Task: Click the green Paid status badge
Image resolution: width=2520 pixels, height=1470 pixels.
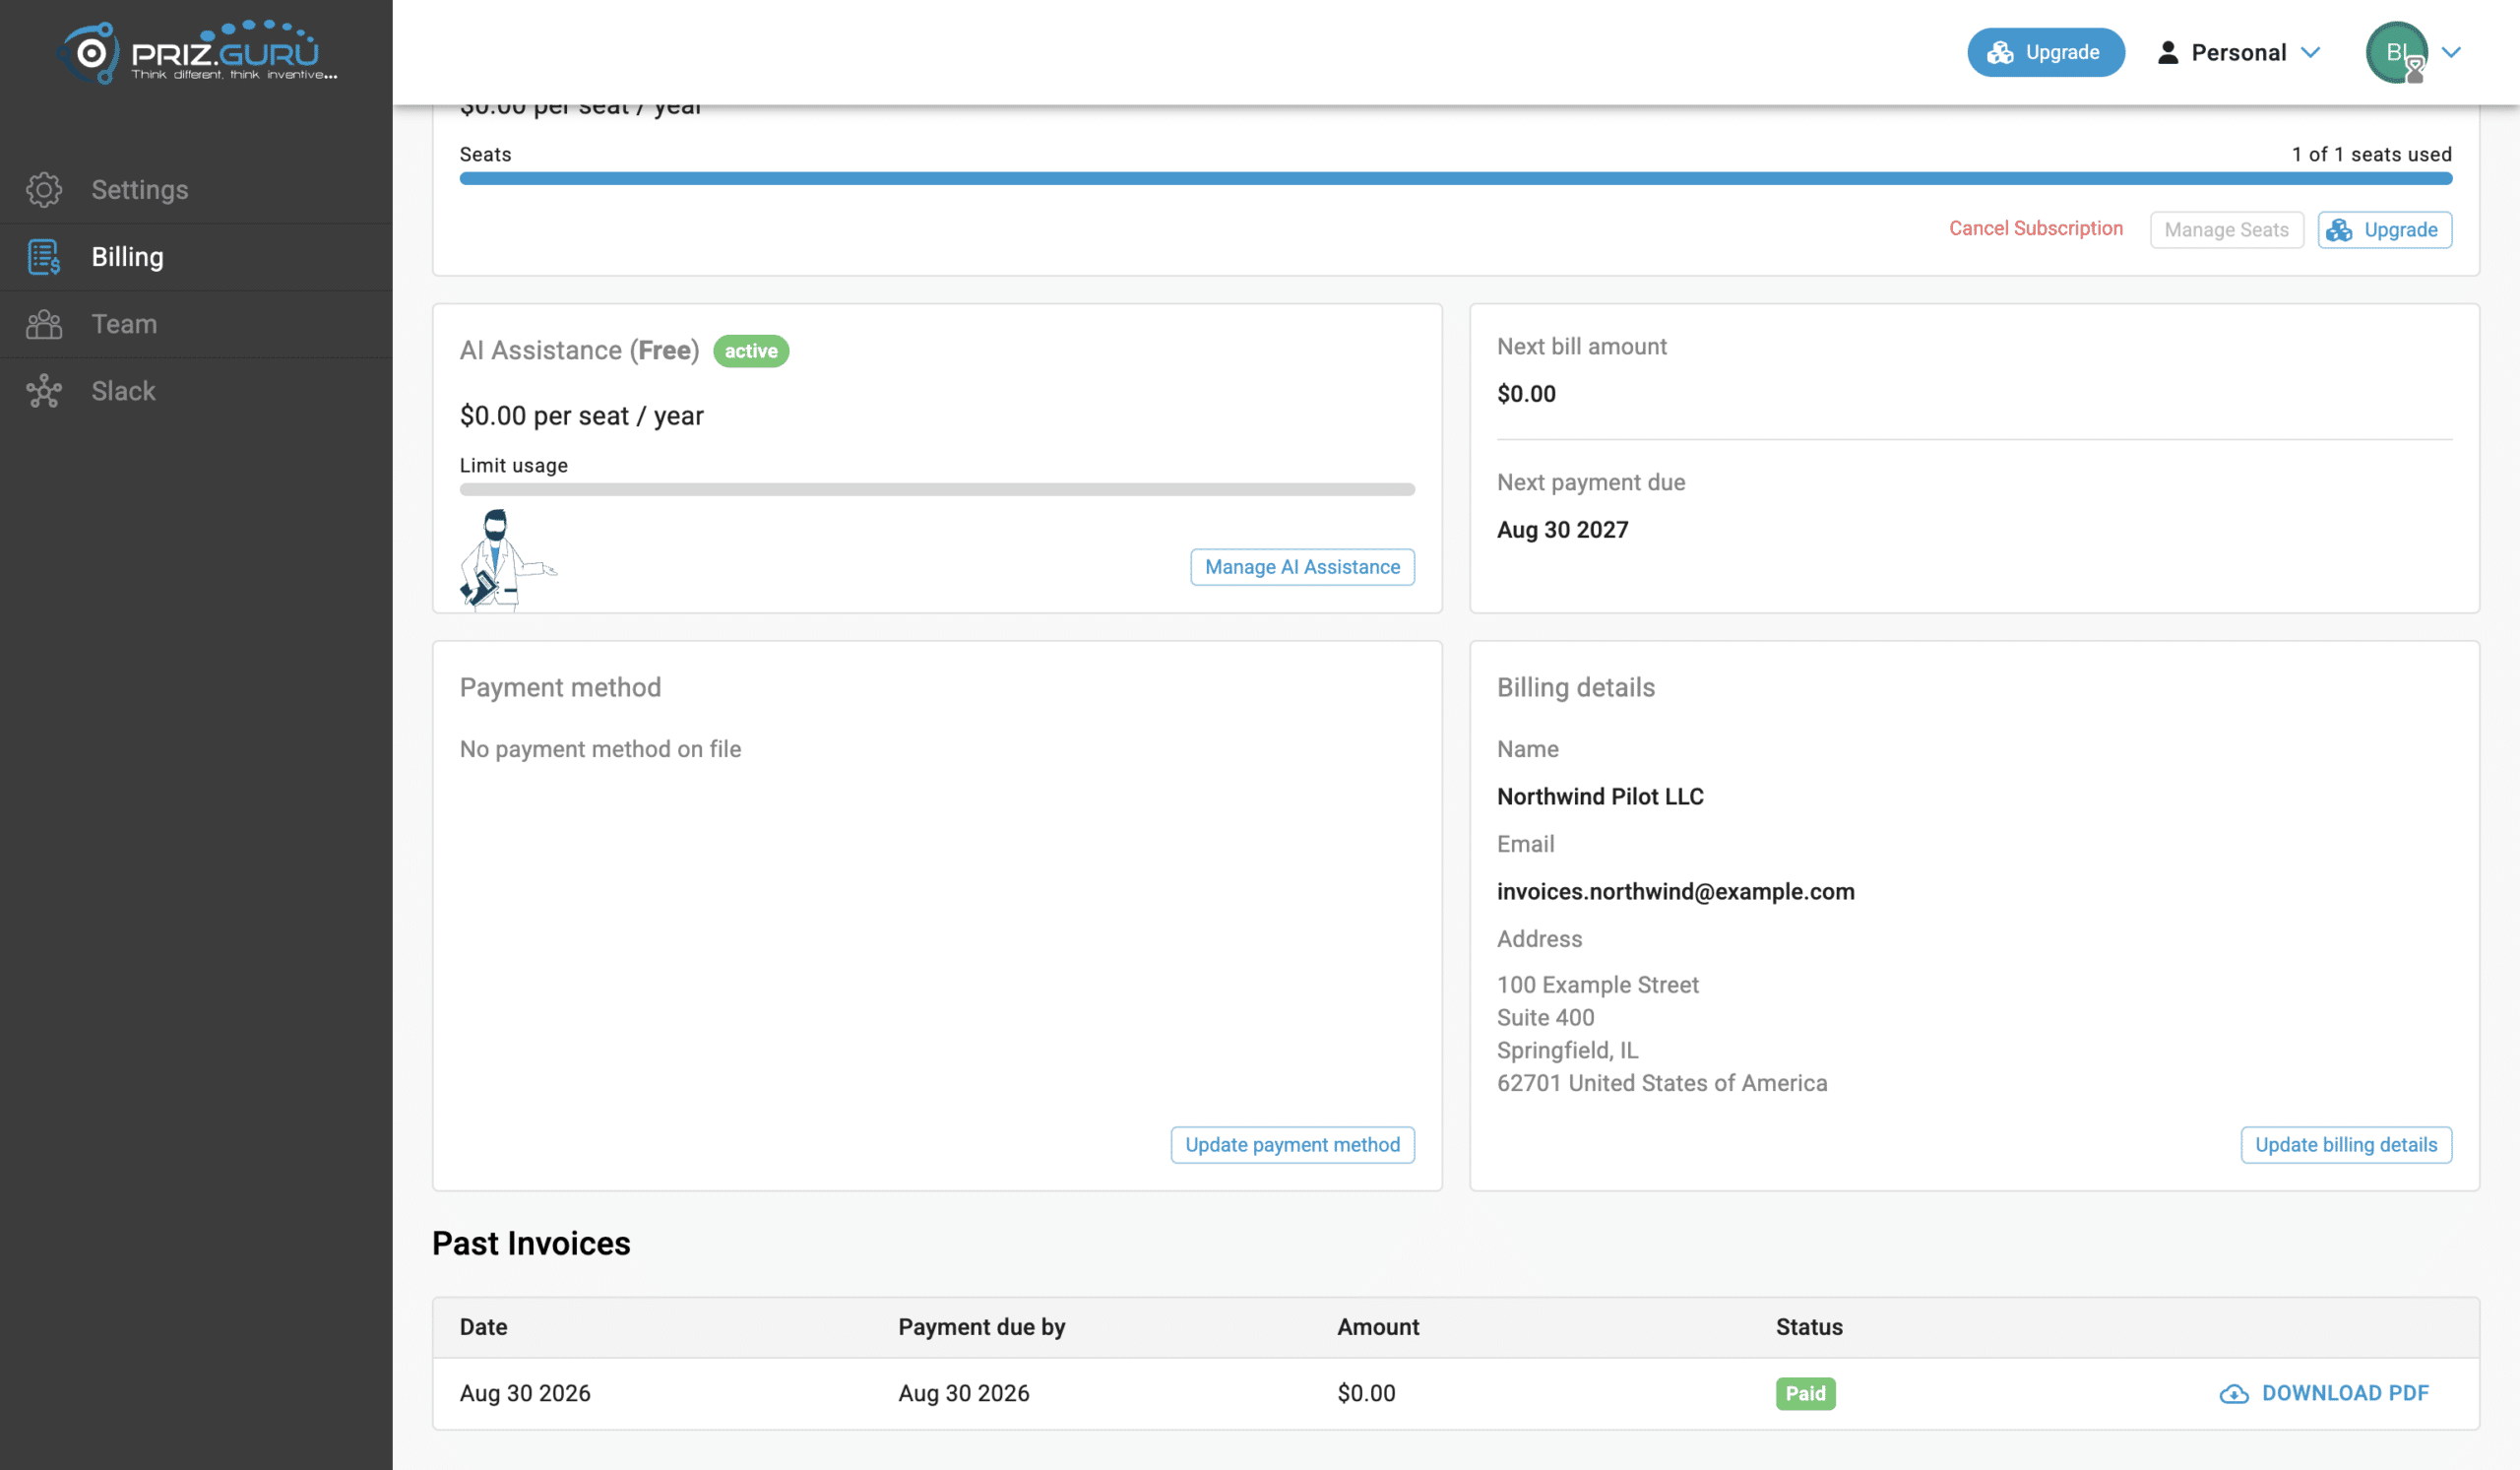Action: tap(1805, 1394)
